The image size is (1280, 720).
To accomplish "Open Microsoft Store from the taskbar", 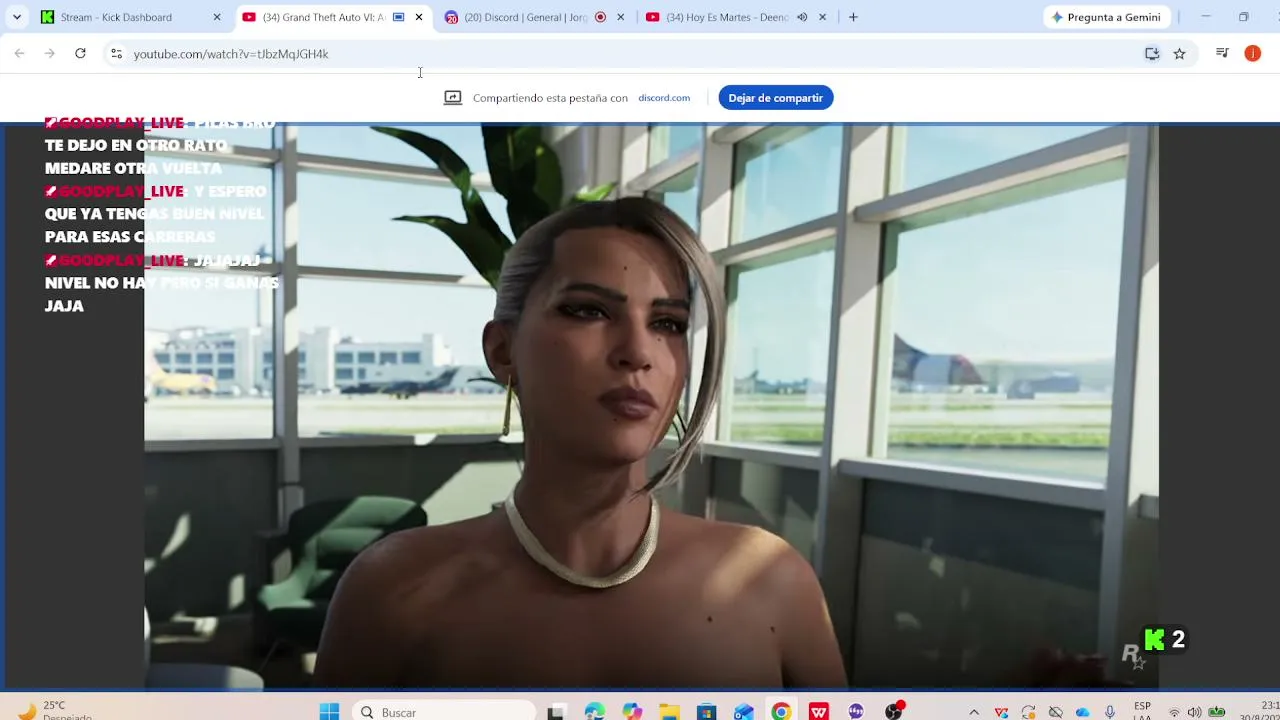I will coord(707,712).
